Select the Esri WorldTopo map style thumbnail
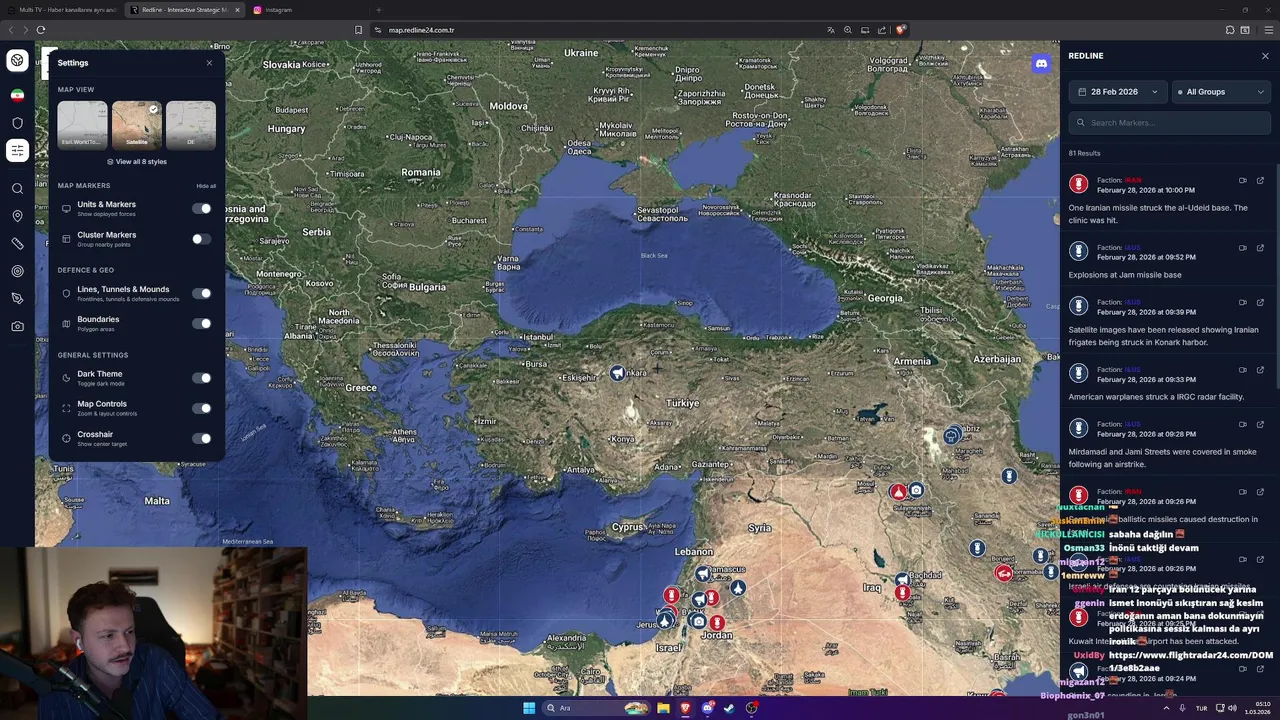The width and height of the screenshot is (1280, 720). [82, 125]
